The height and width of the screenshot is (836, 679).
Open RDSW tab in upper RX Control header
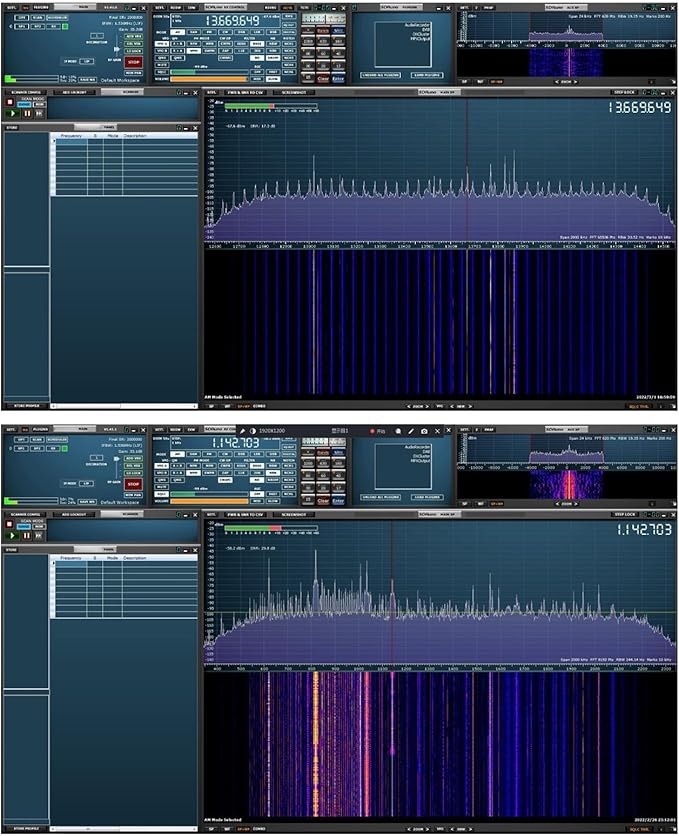(x=270, y=7)
